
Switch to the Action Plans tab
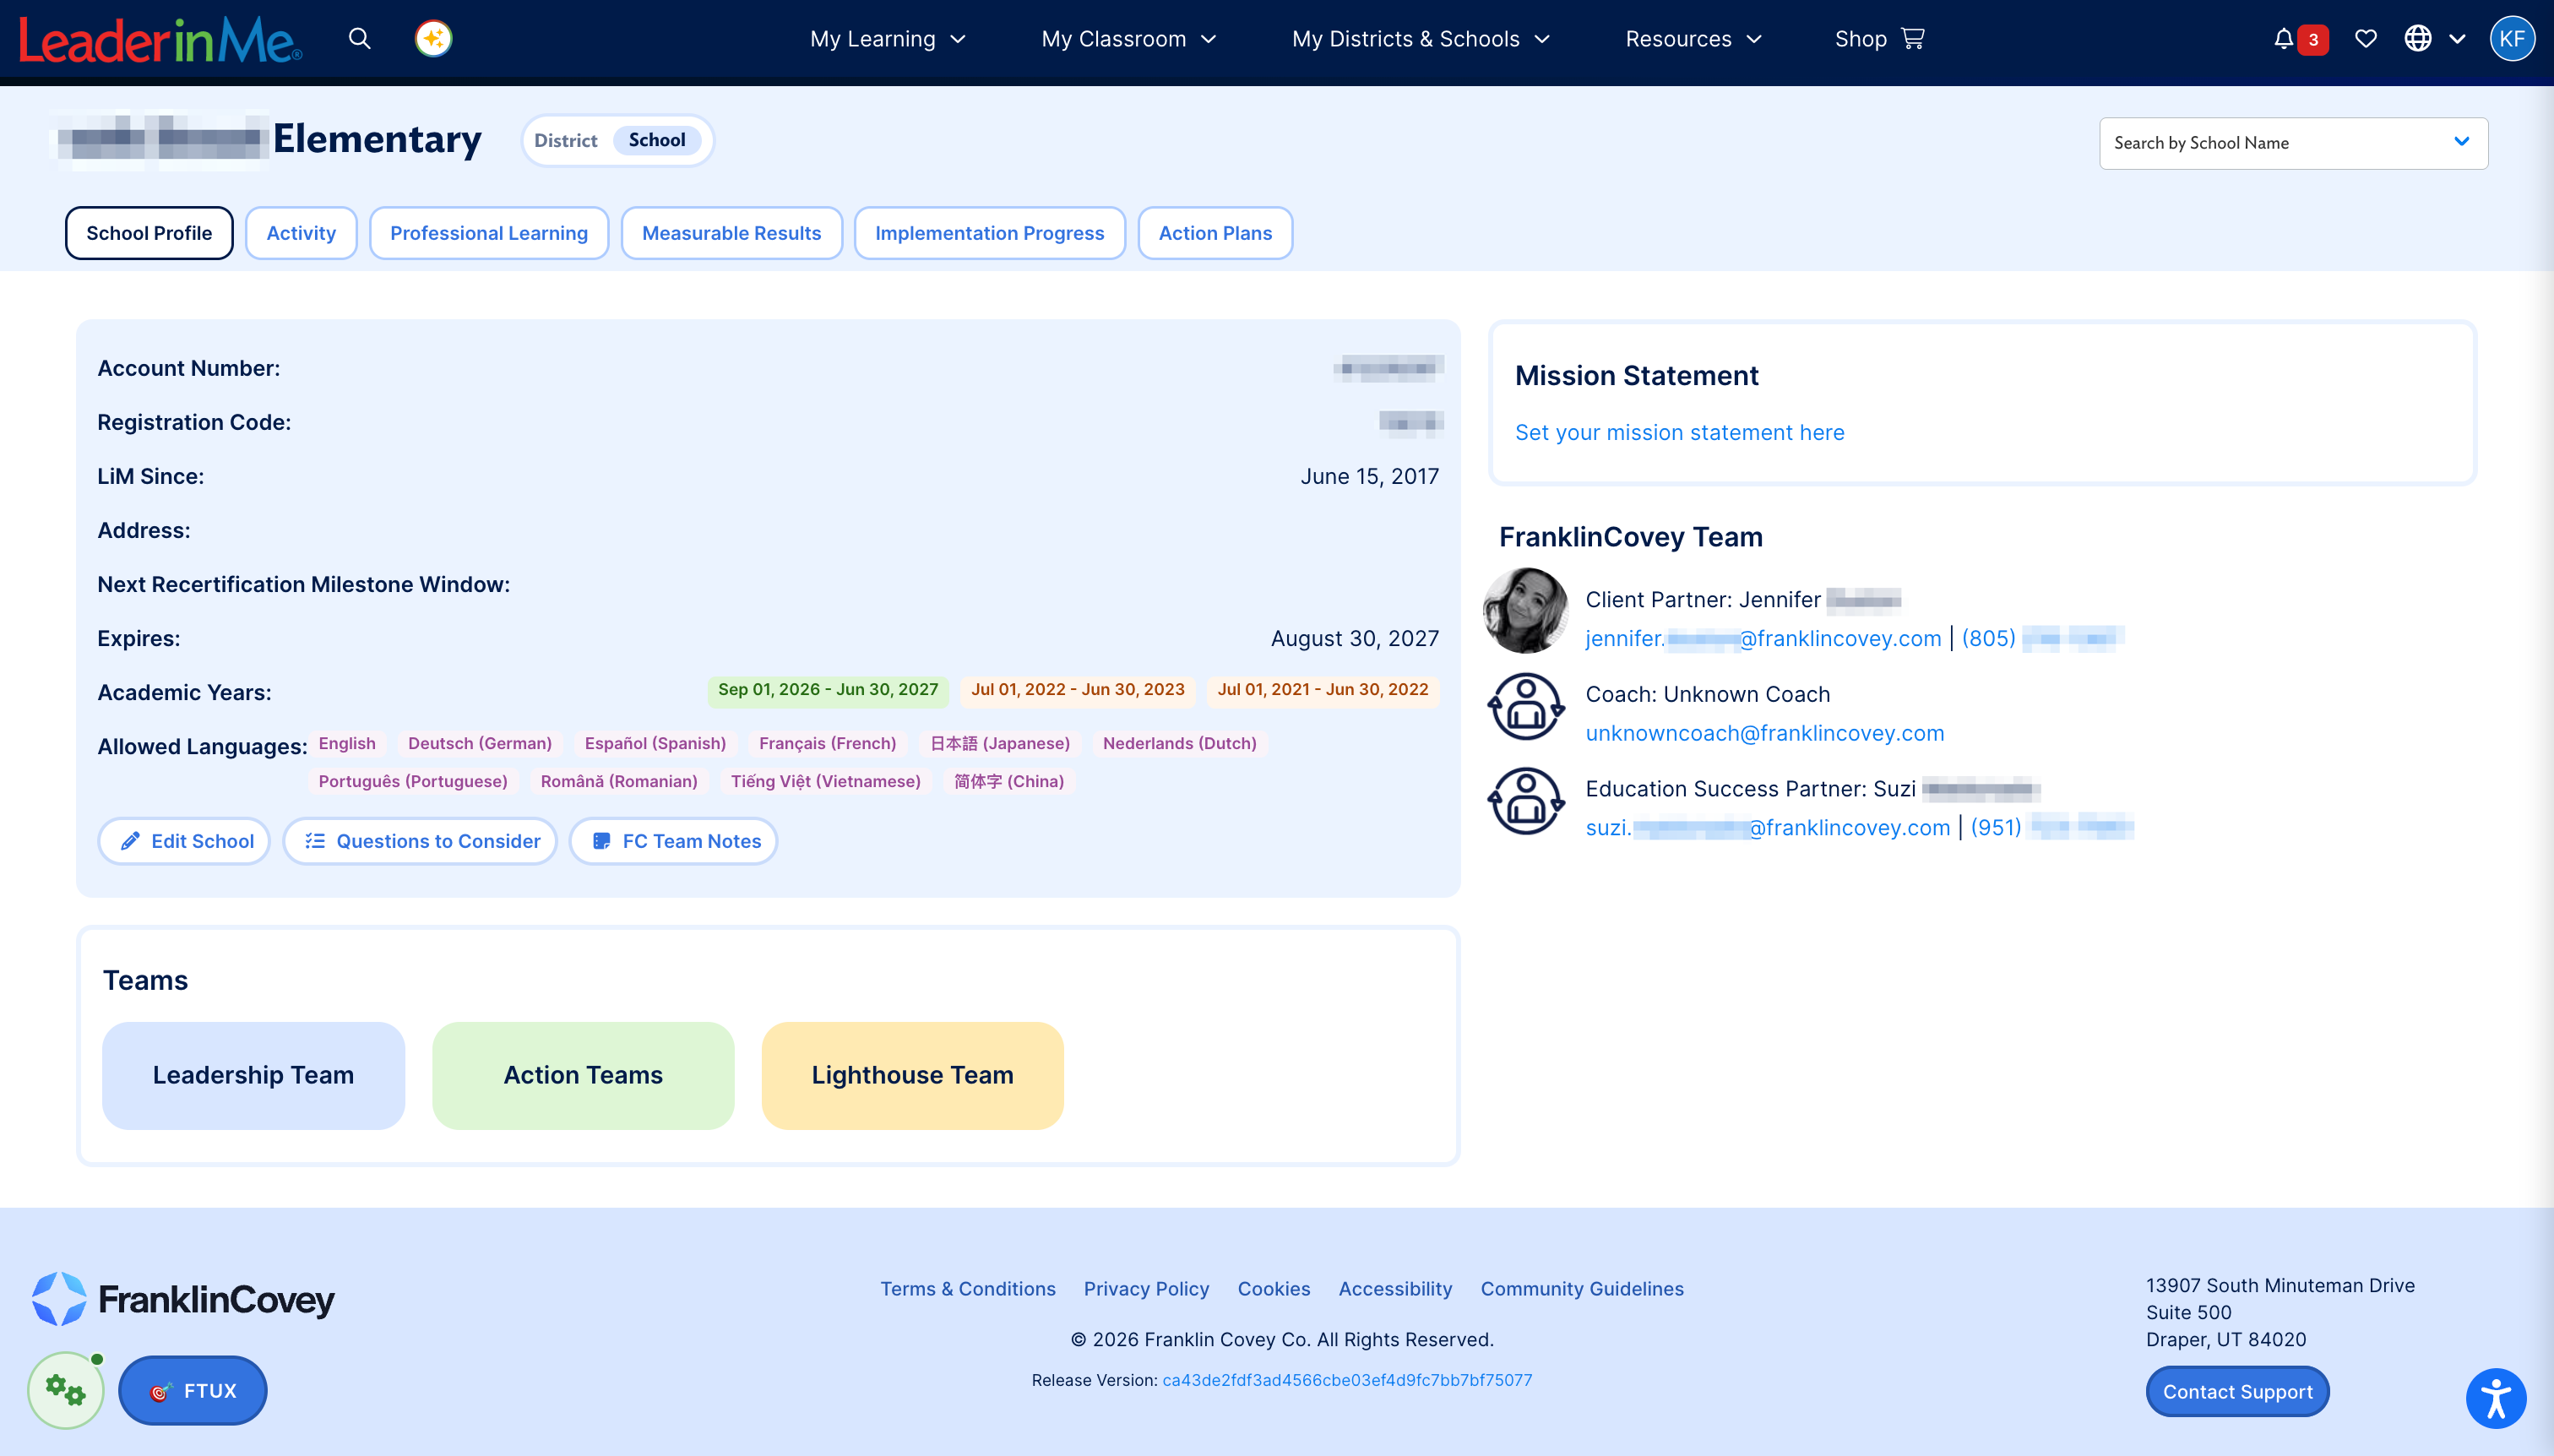tap(1215, 233)
